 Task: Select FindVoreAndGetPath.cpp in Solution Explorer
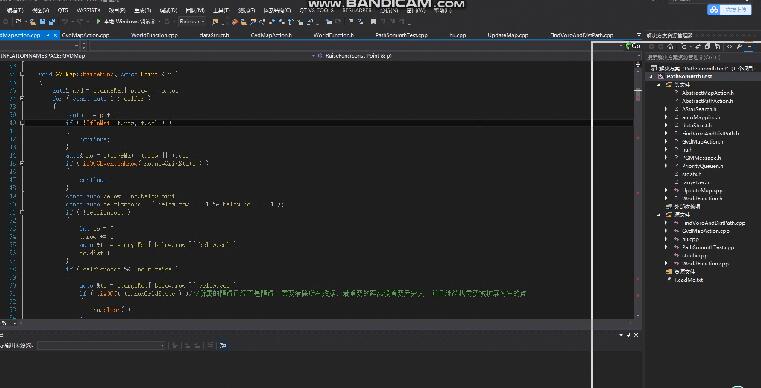coord(713,223)
